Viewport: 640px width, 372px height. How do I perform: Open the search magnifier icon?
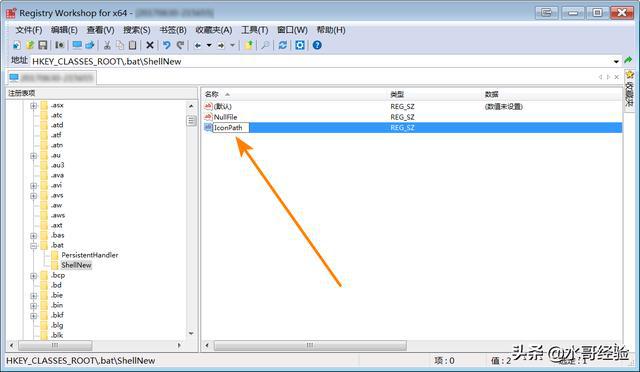tap(265, 45)
